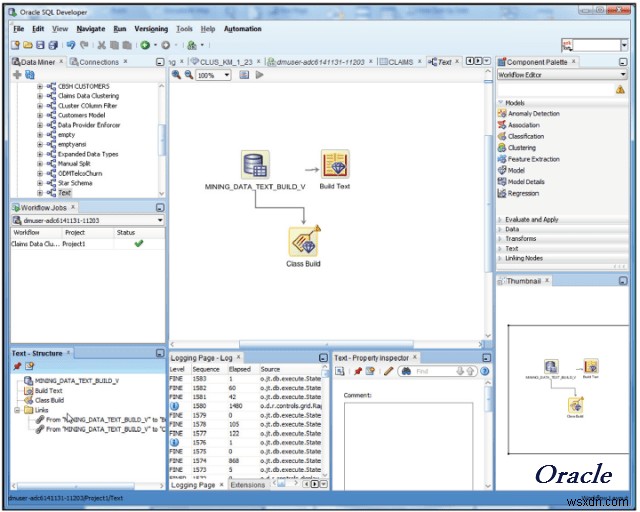Screen dimensions: 640x512
Task: Click the blue refresh icon beside the plus in Data Miner
Action: pos(30,75)
